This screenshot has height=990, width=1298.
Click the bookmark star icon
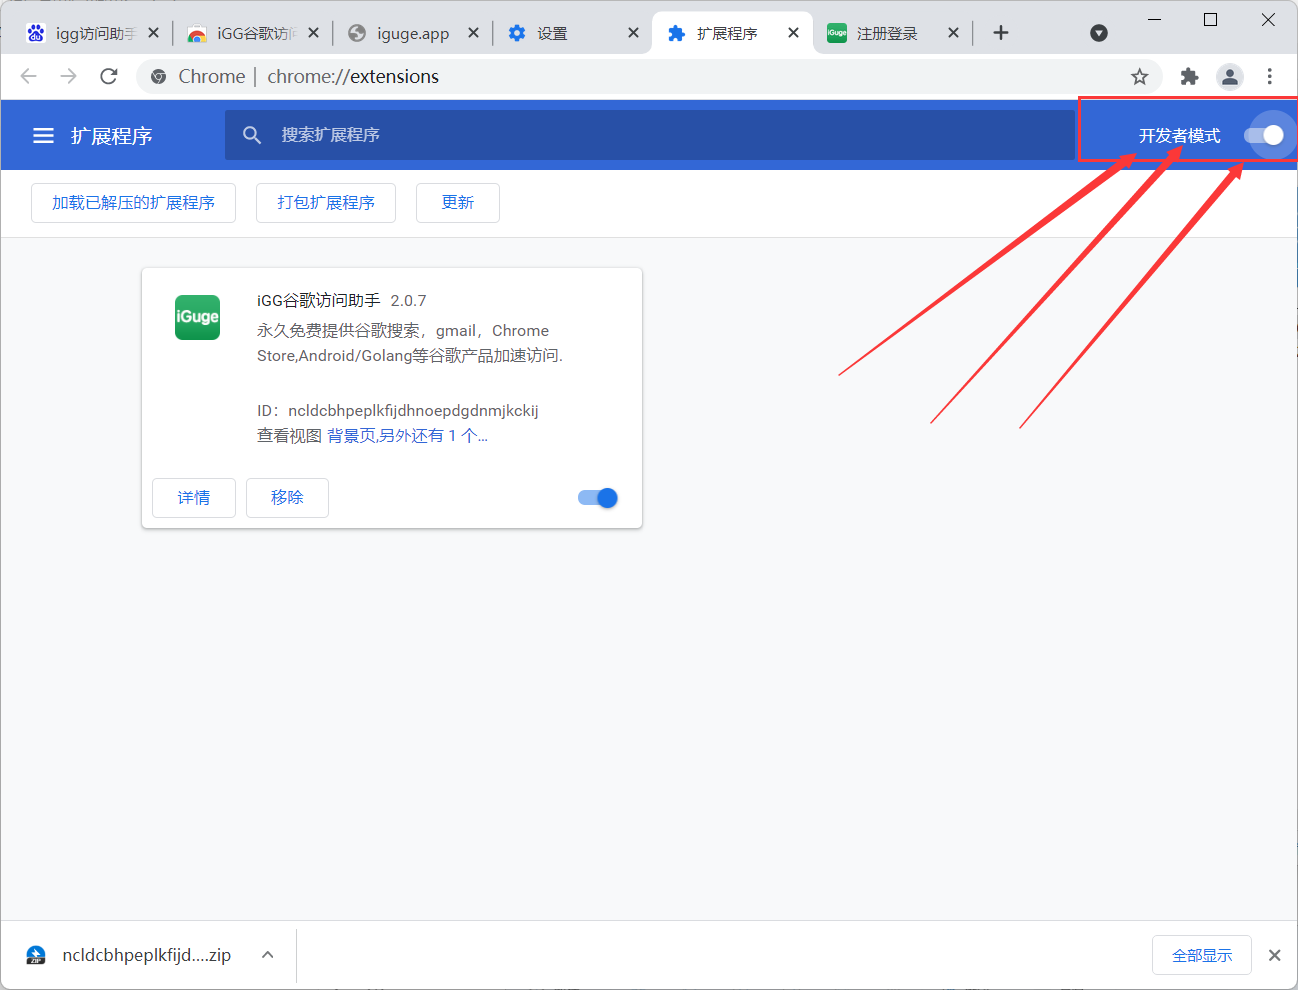tap(1139, 76)
